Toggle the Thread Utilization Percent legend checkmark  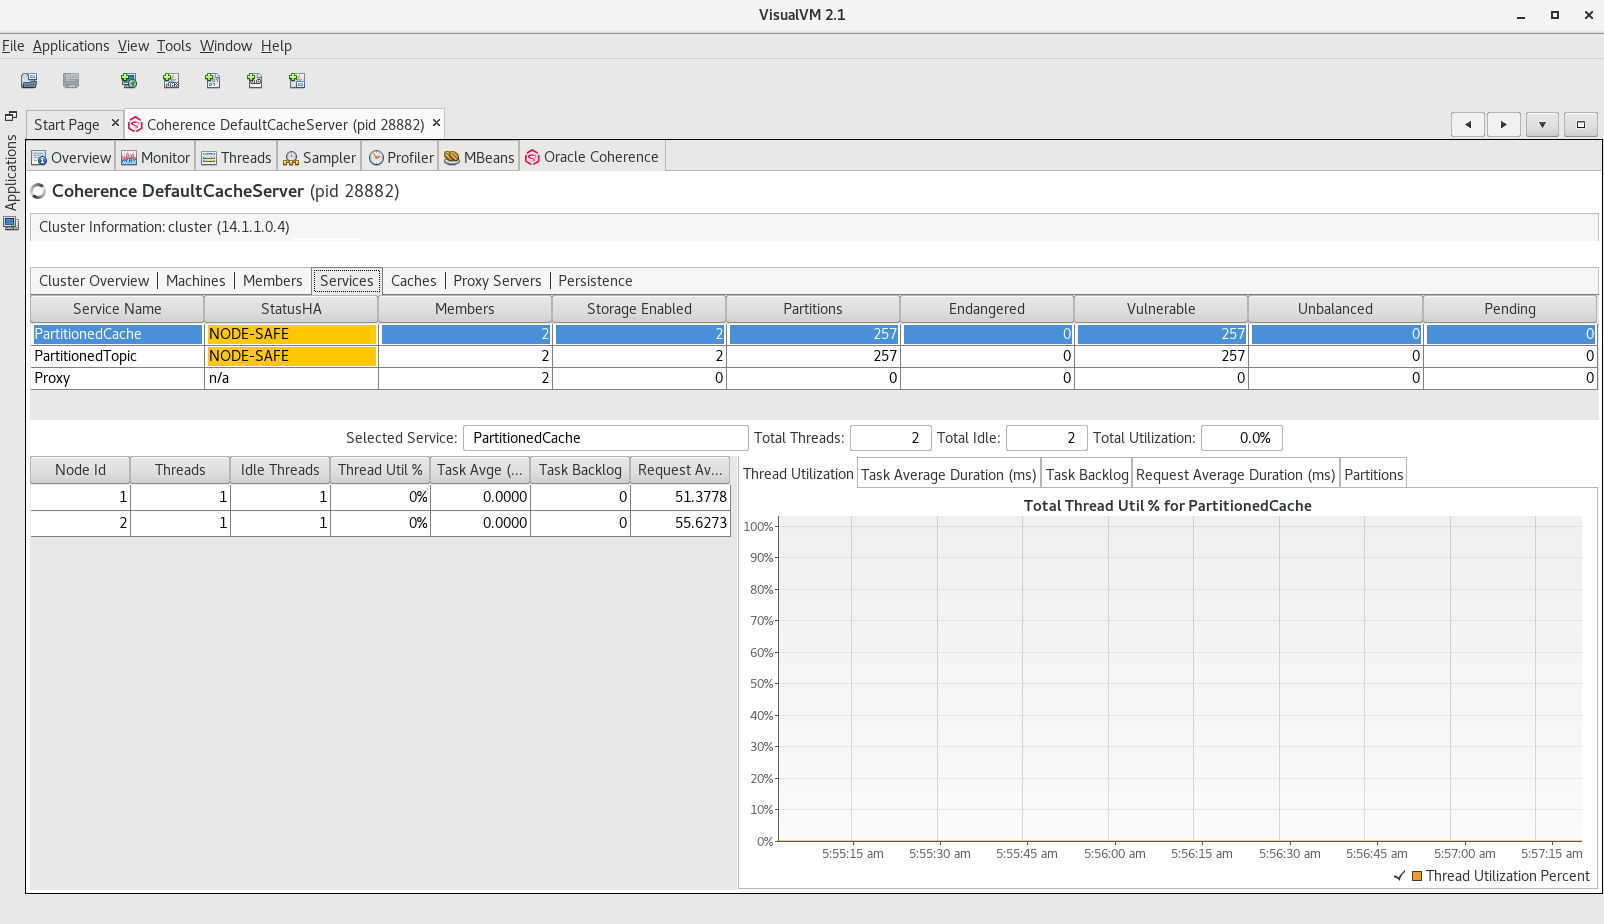point(1399,876)
